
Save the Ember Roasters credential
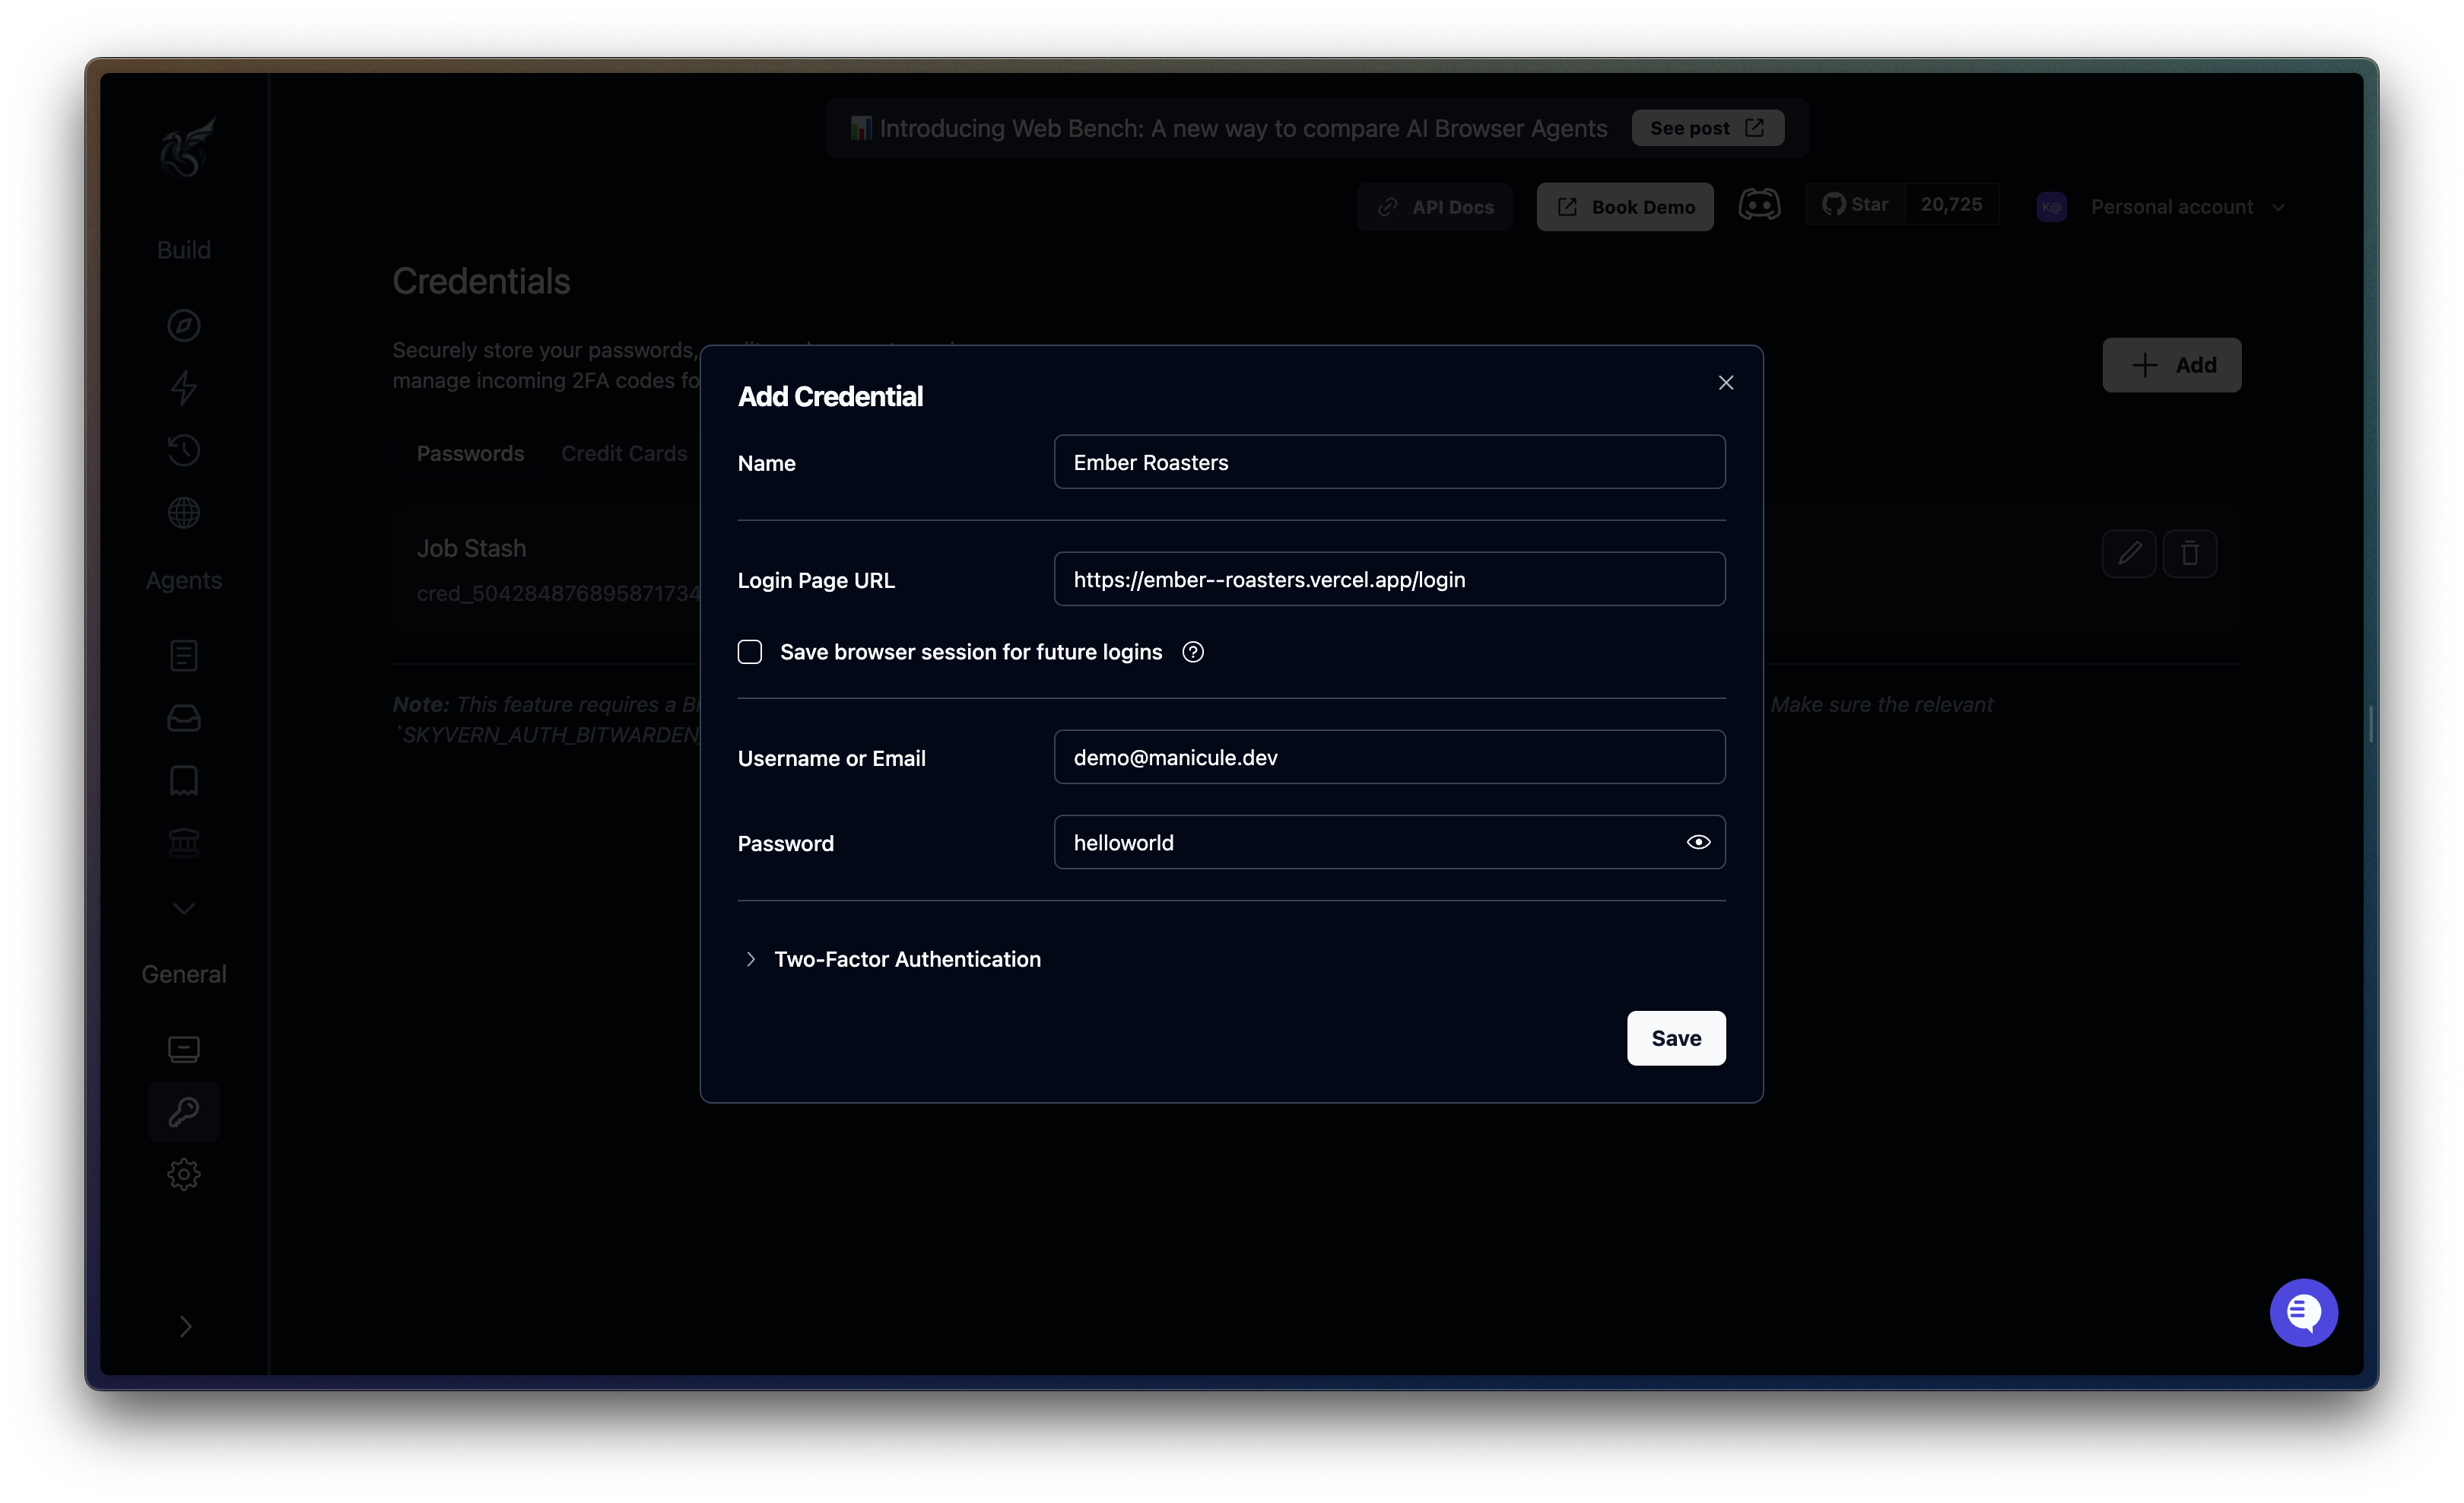point(1676,1038)
